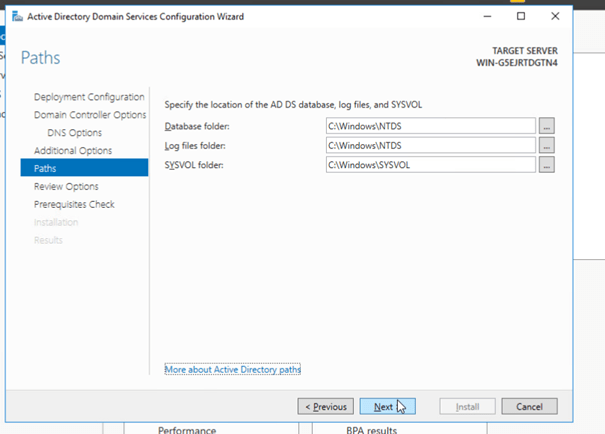Browse for the Database folder location
605x434 pixels.
pos(546,126)
